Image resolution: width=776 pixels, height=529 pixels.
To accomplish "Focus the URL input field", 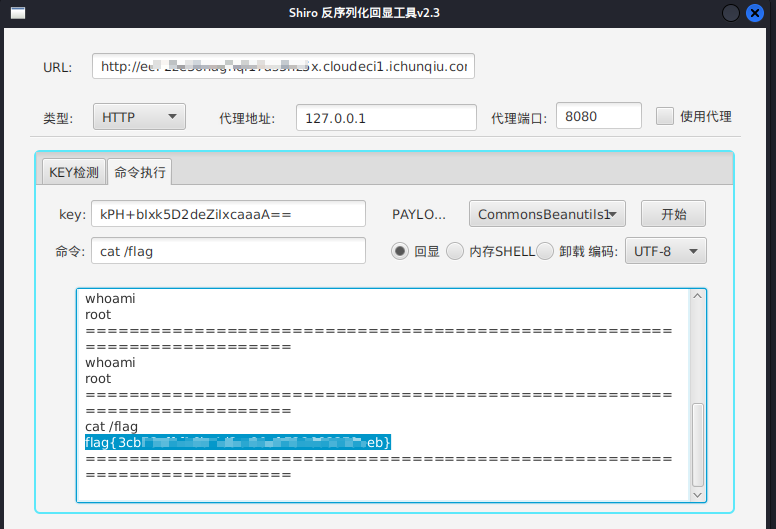I will (283, 66).
